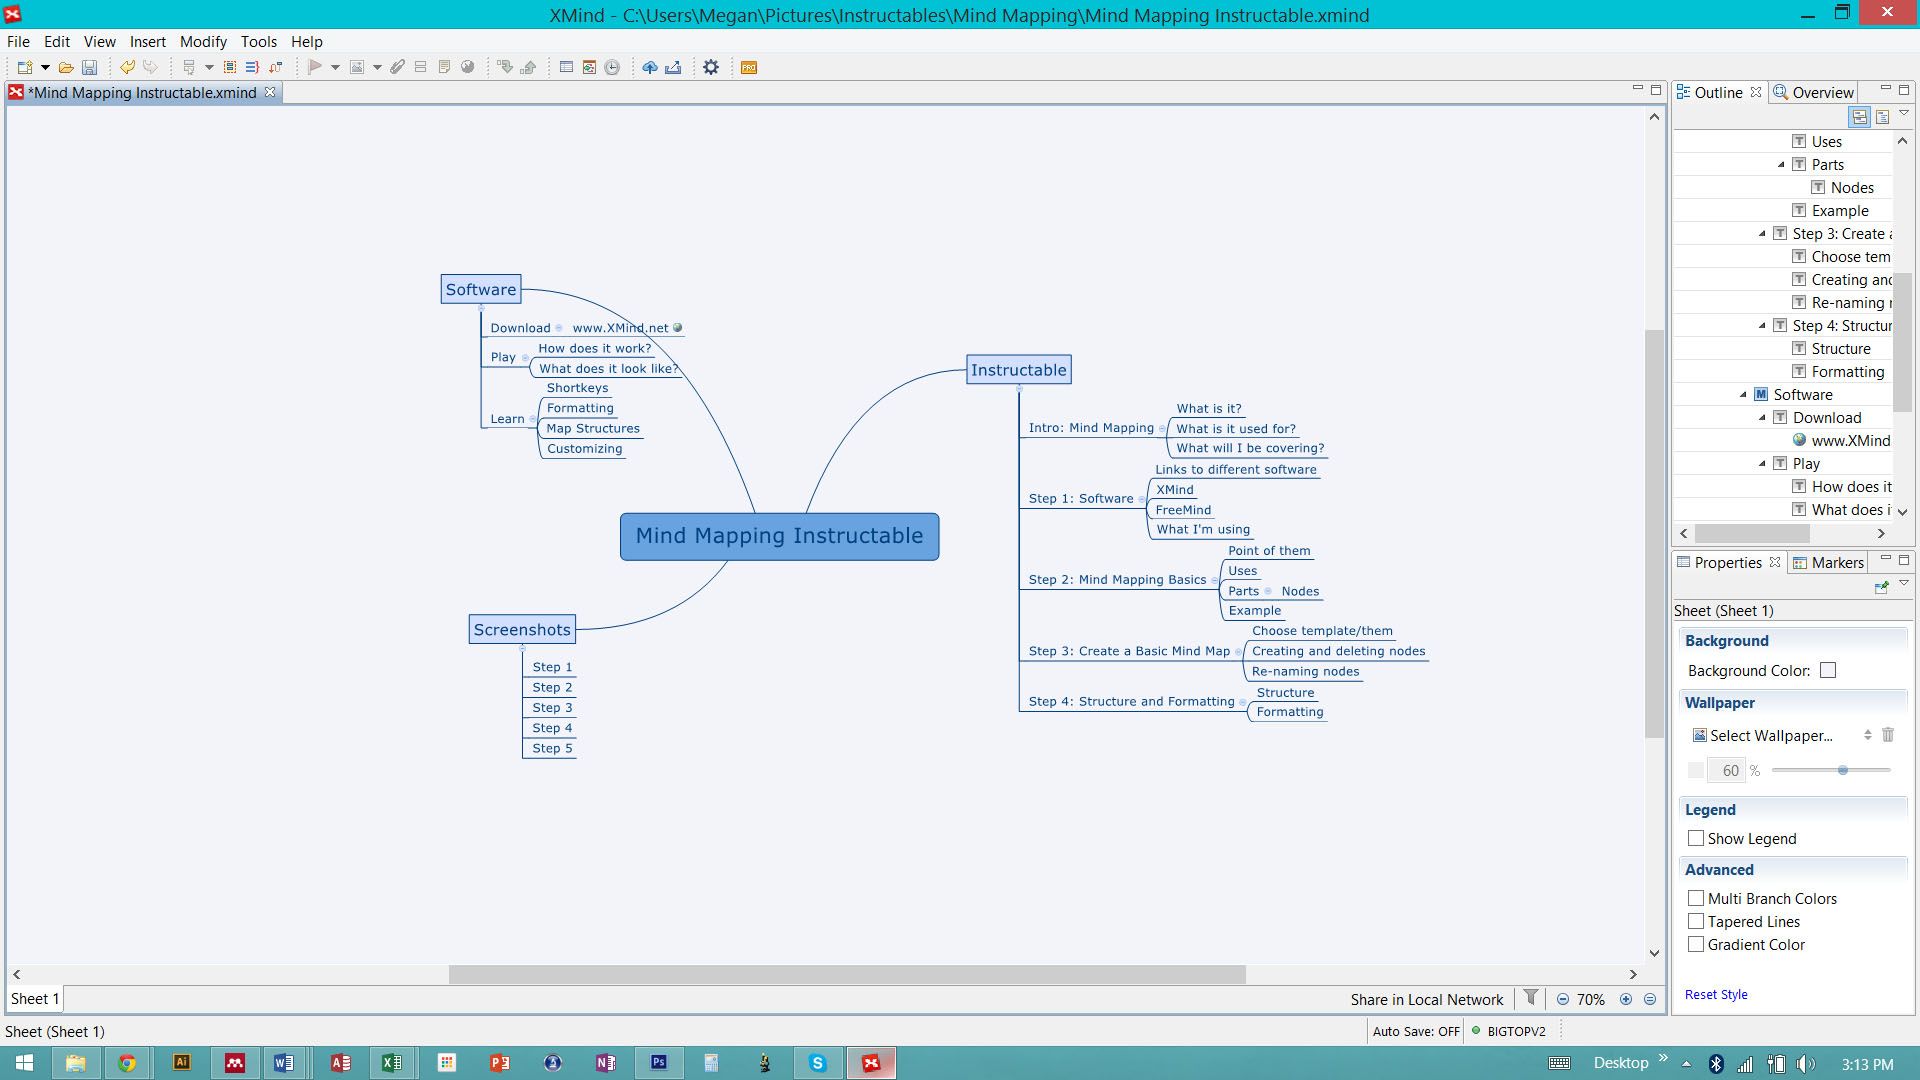Image resolution: width=1920 pixels, height=1080 pixels.
Task: Upload the map using the cloud icon
Action: click(650, 67)
